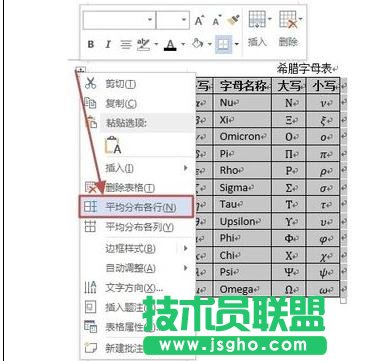
Task: Click the Insert table grid icon
Action: point(257,20)
